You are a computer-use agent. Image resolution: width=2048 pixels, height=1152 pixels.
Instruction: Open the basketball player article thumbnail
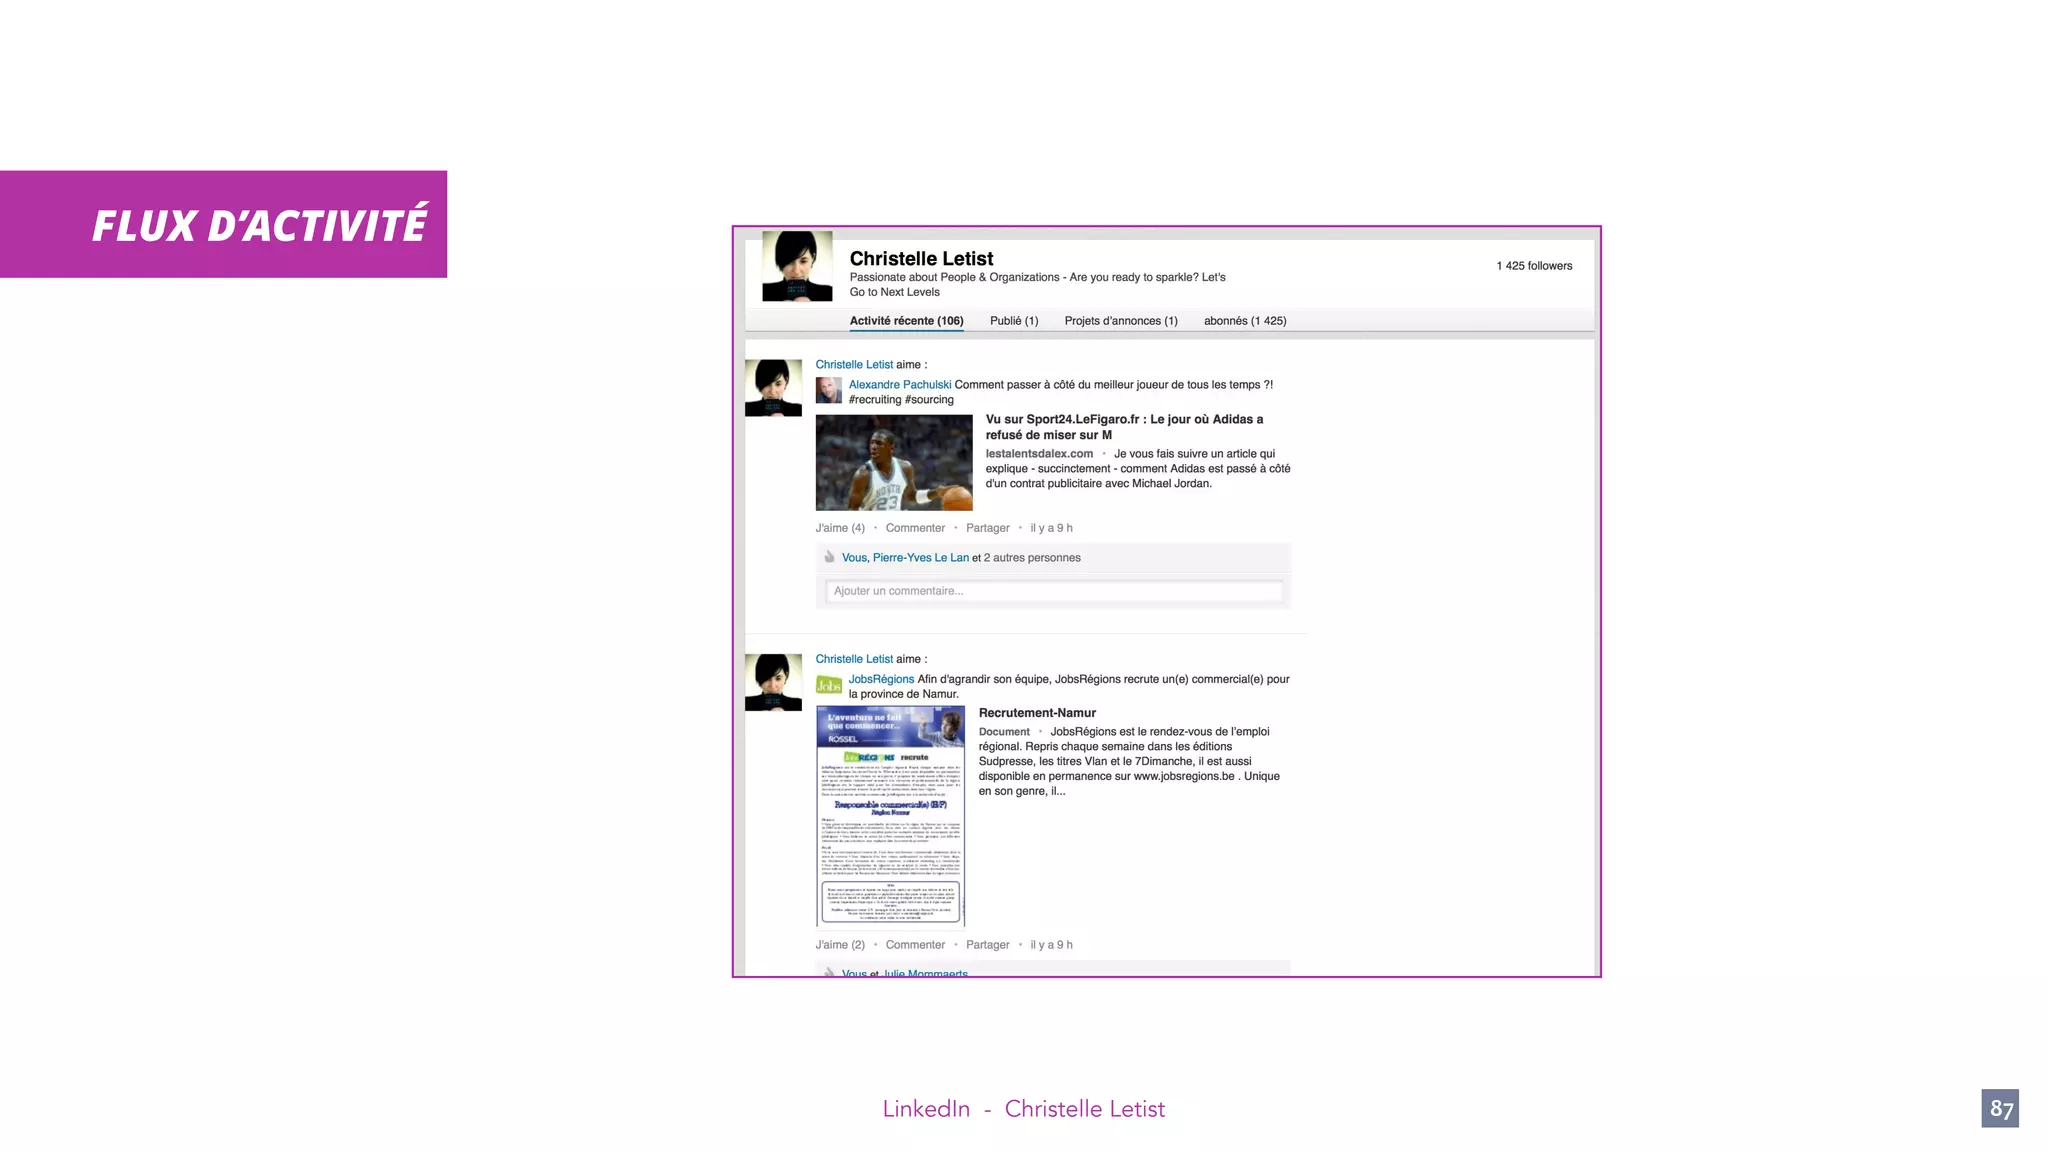tap(894, 463)
